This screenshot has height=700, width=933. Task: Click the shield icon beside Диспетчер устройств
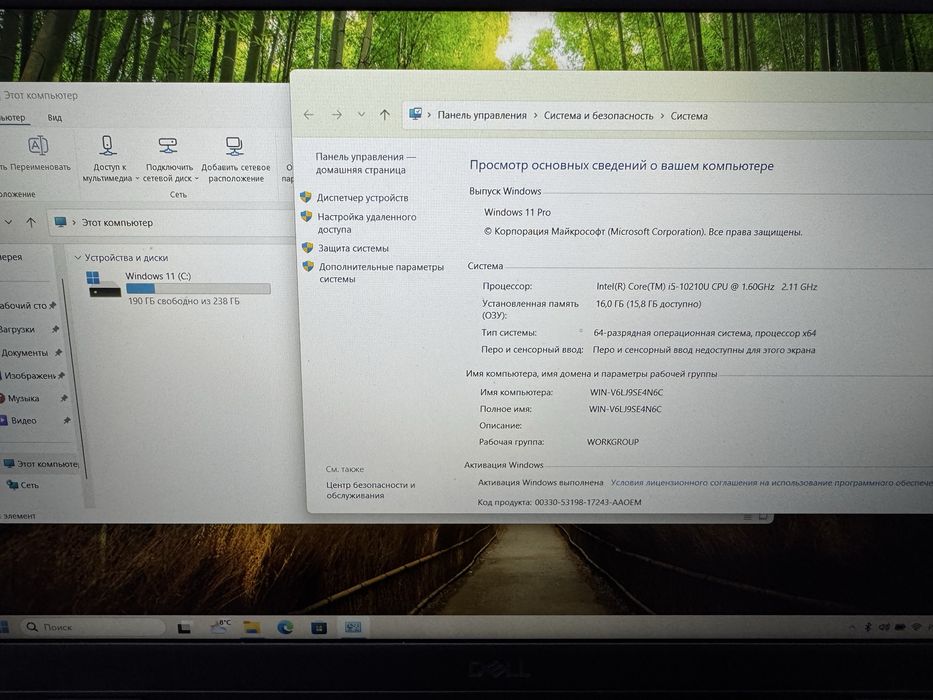306,197
